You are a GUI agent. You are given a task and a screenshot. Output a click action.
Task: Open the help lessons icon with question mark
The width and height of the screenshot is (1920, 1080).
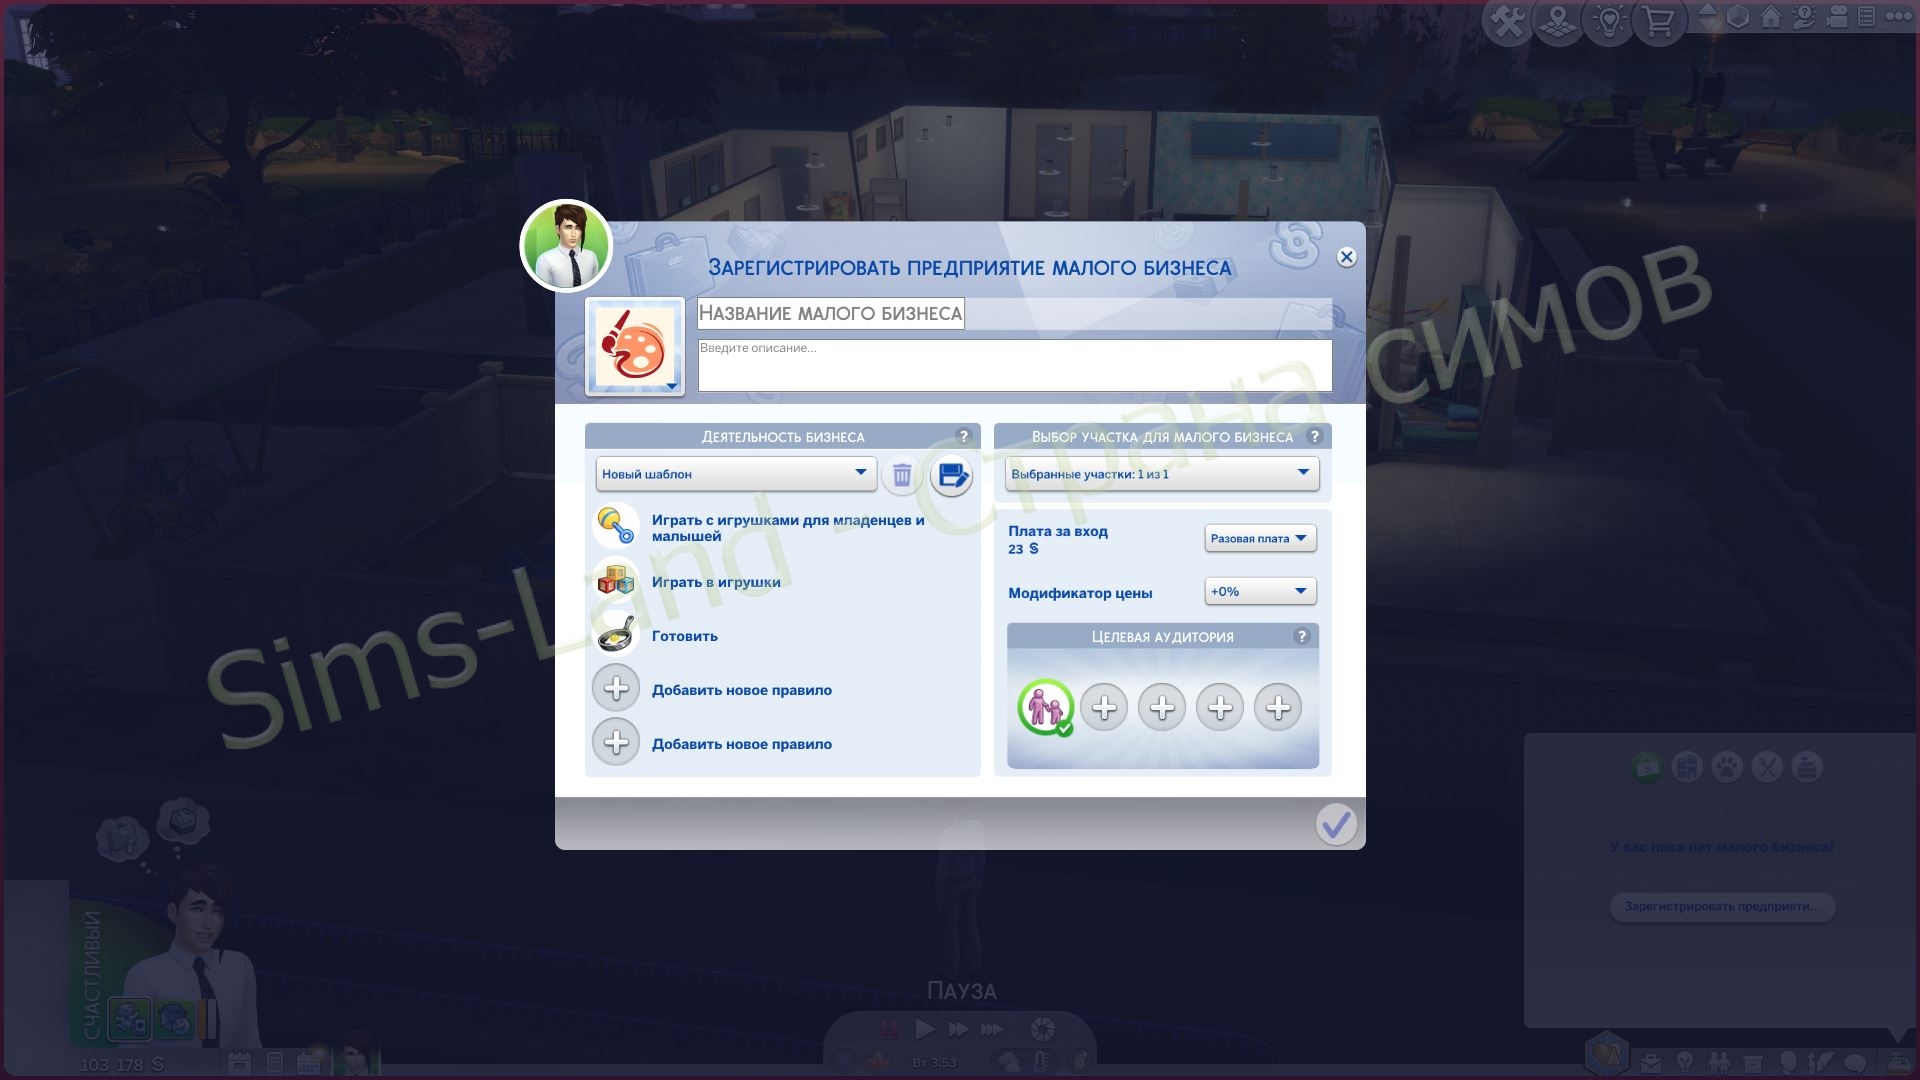pos(1804,17)
